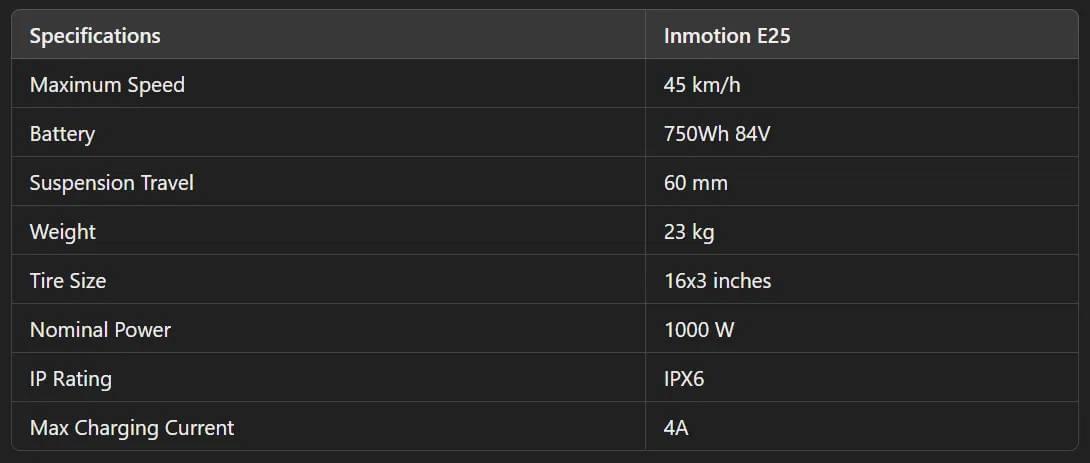Select the Nominal Power label
1090x463 pixels.
point(100,330)
